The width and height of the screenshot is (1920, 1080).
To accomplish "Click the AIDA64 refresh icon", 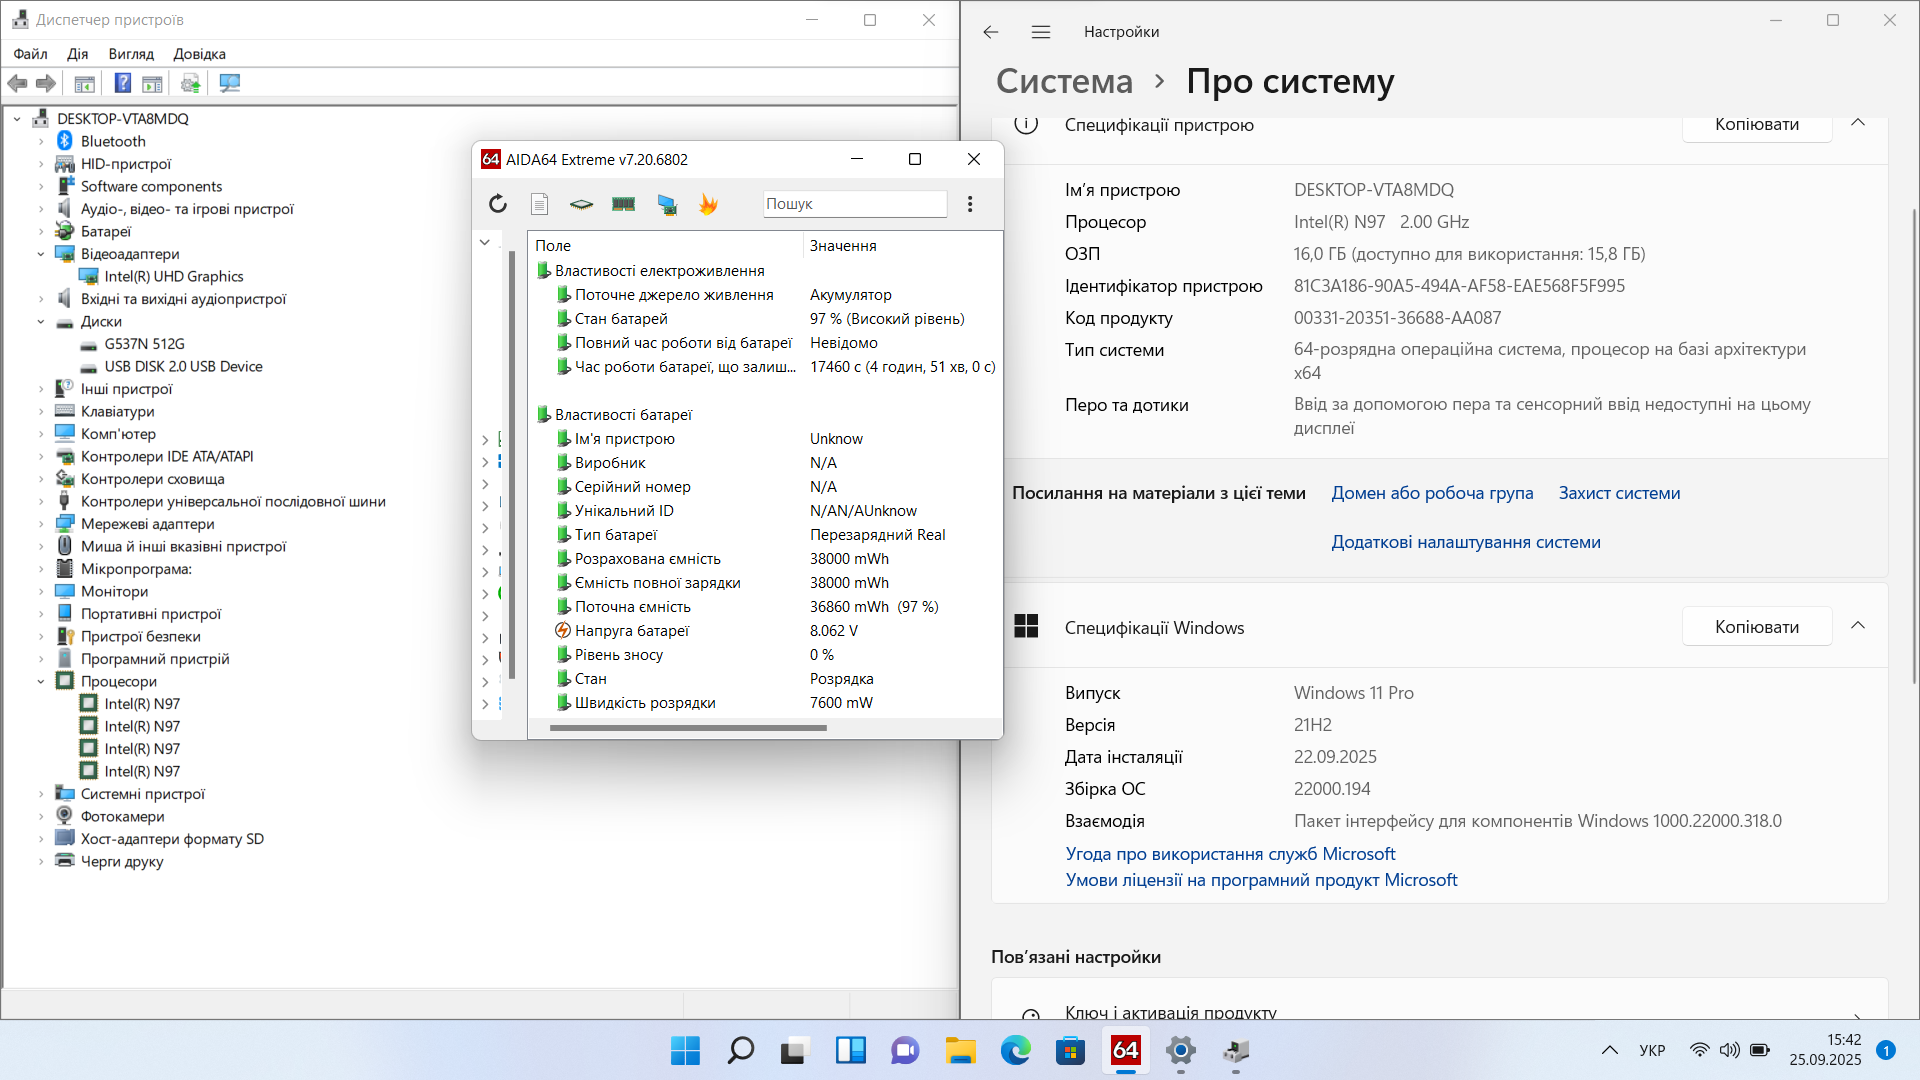I will (498, 204).
